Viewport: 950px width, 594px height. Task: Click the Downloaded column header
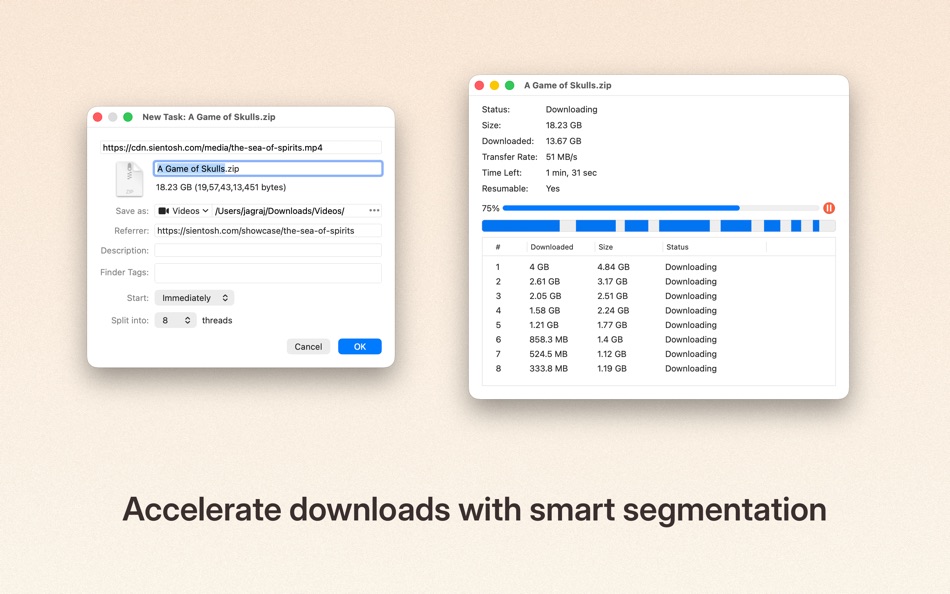coord(552,247)
